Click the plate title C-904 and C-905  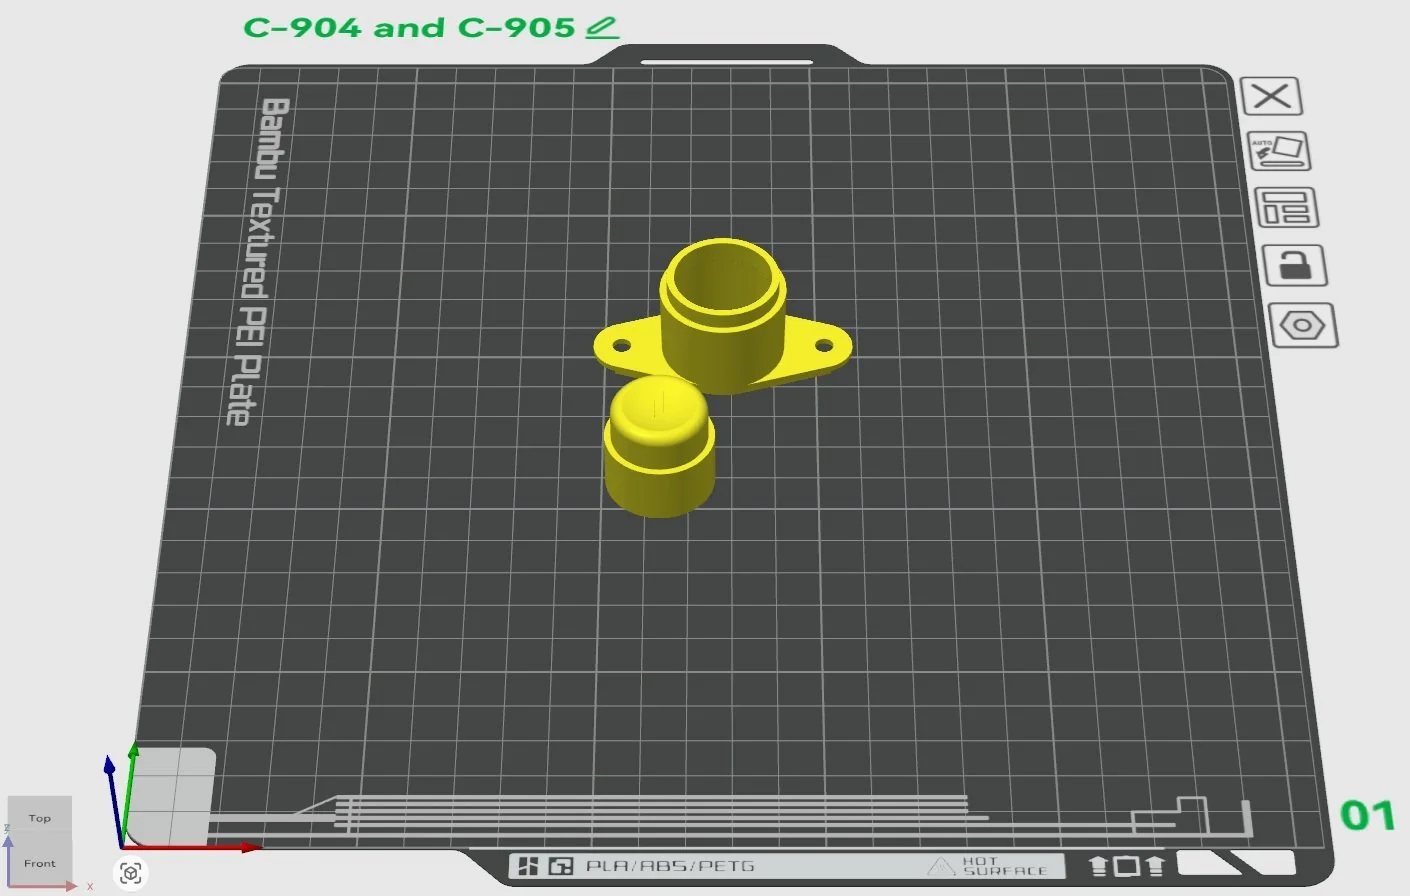(409, 28)
